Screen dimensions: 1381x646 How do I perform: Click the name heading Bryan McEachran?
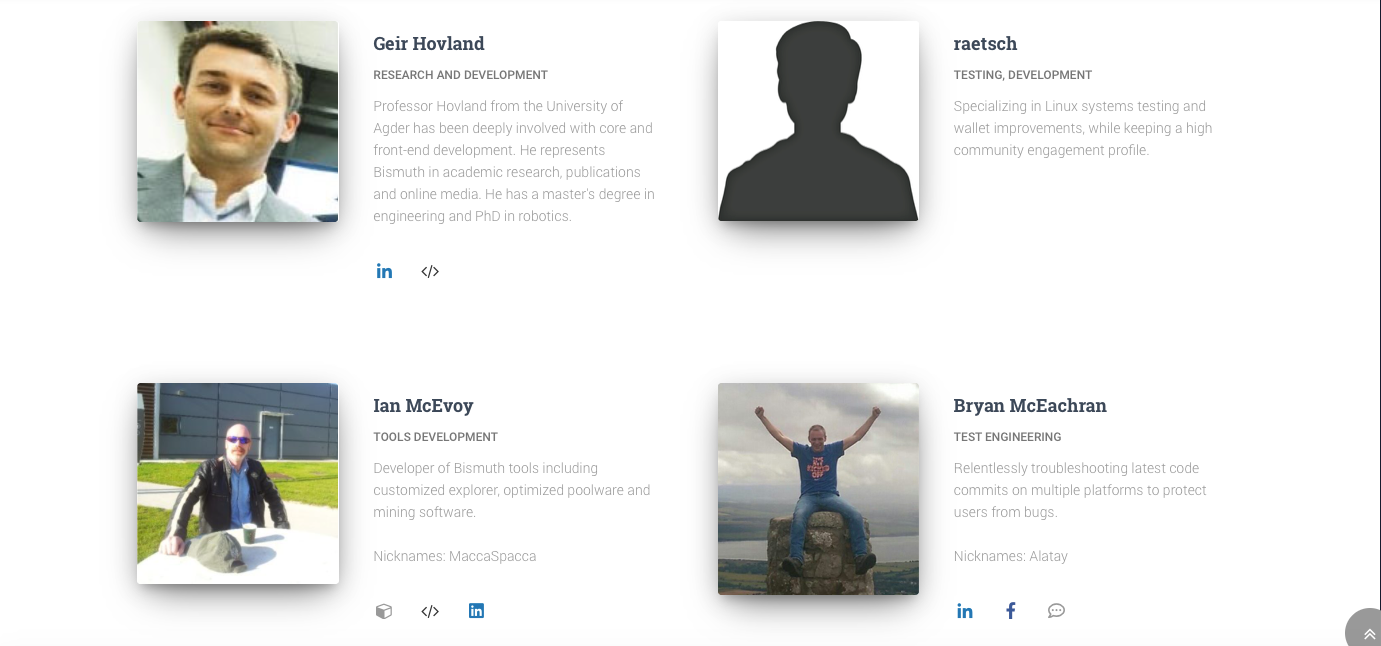(x=1030, y=406)
